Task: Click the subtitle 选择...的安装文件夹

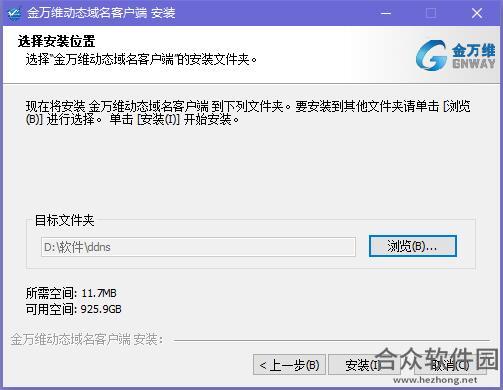Action: point(141,60)
